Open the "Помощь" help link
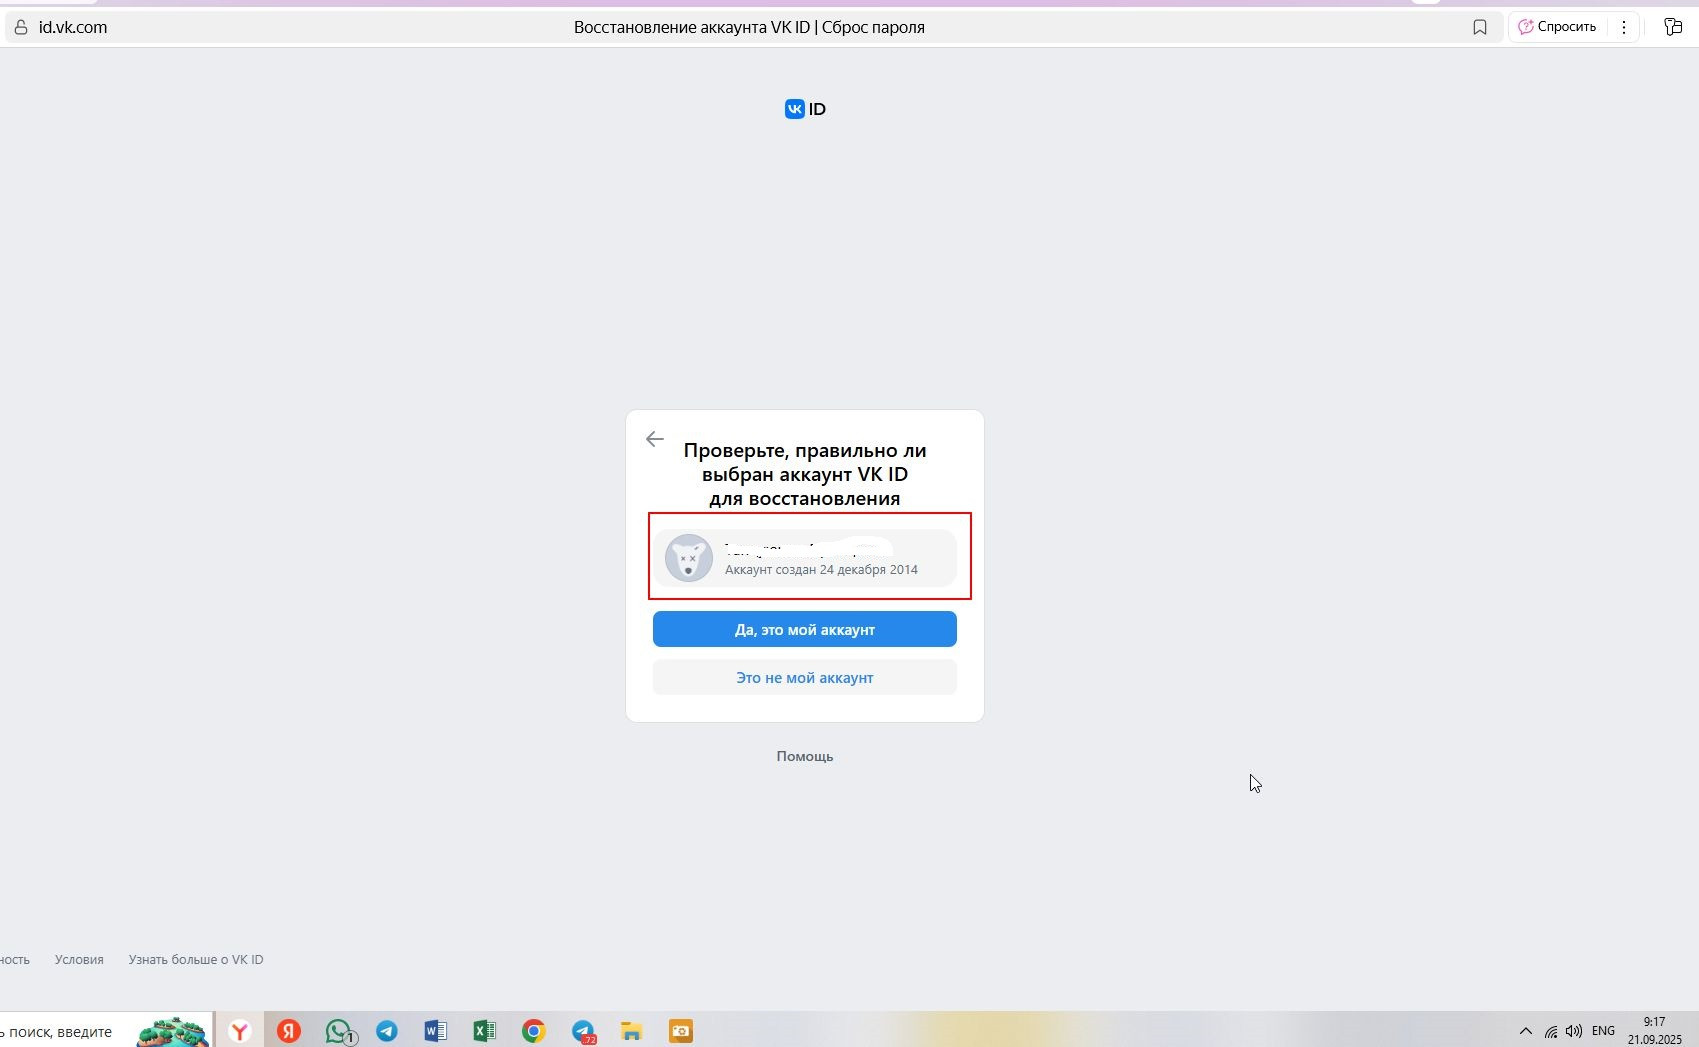Image resolution: width=1699 pixels, height=1047 pixels. pos(804,757)
